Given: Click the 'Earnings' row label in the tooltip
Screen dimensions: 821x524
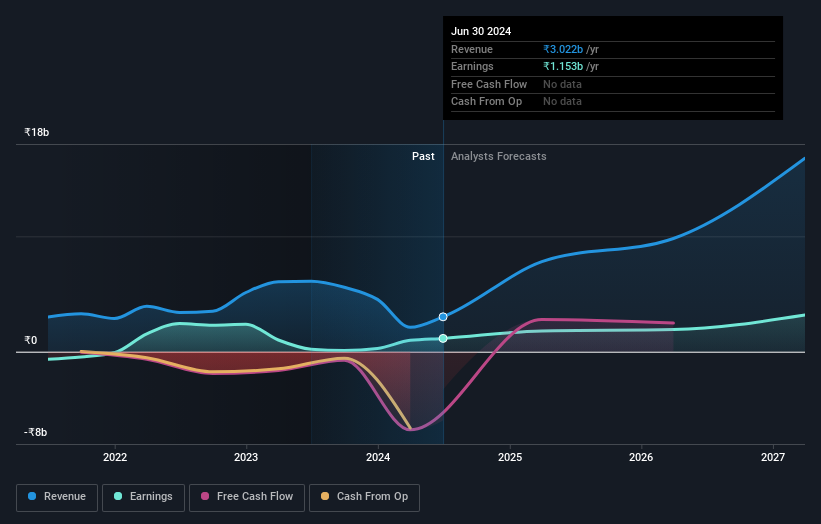Looking at the screenshot, I should point(472,66).
